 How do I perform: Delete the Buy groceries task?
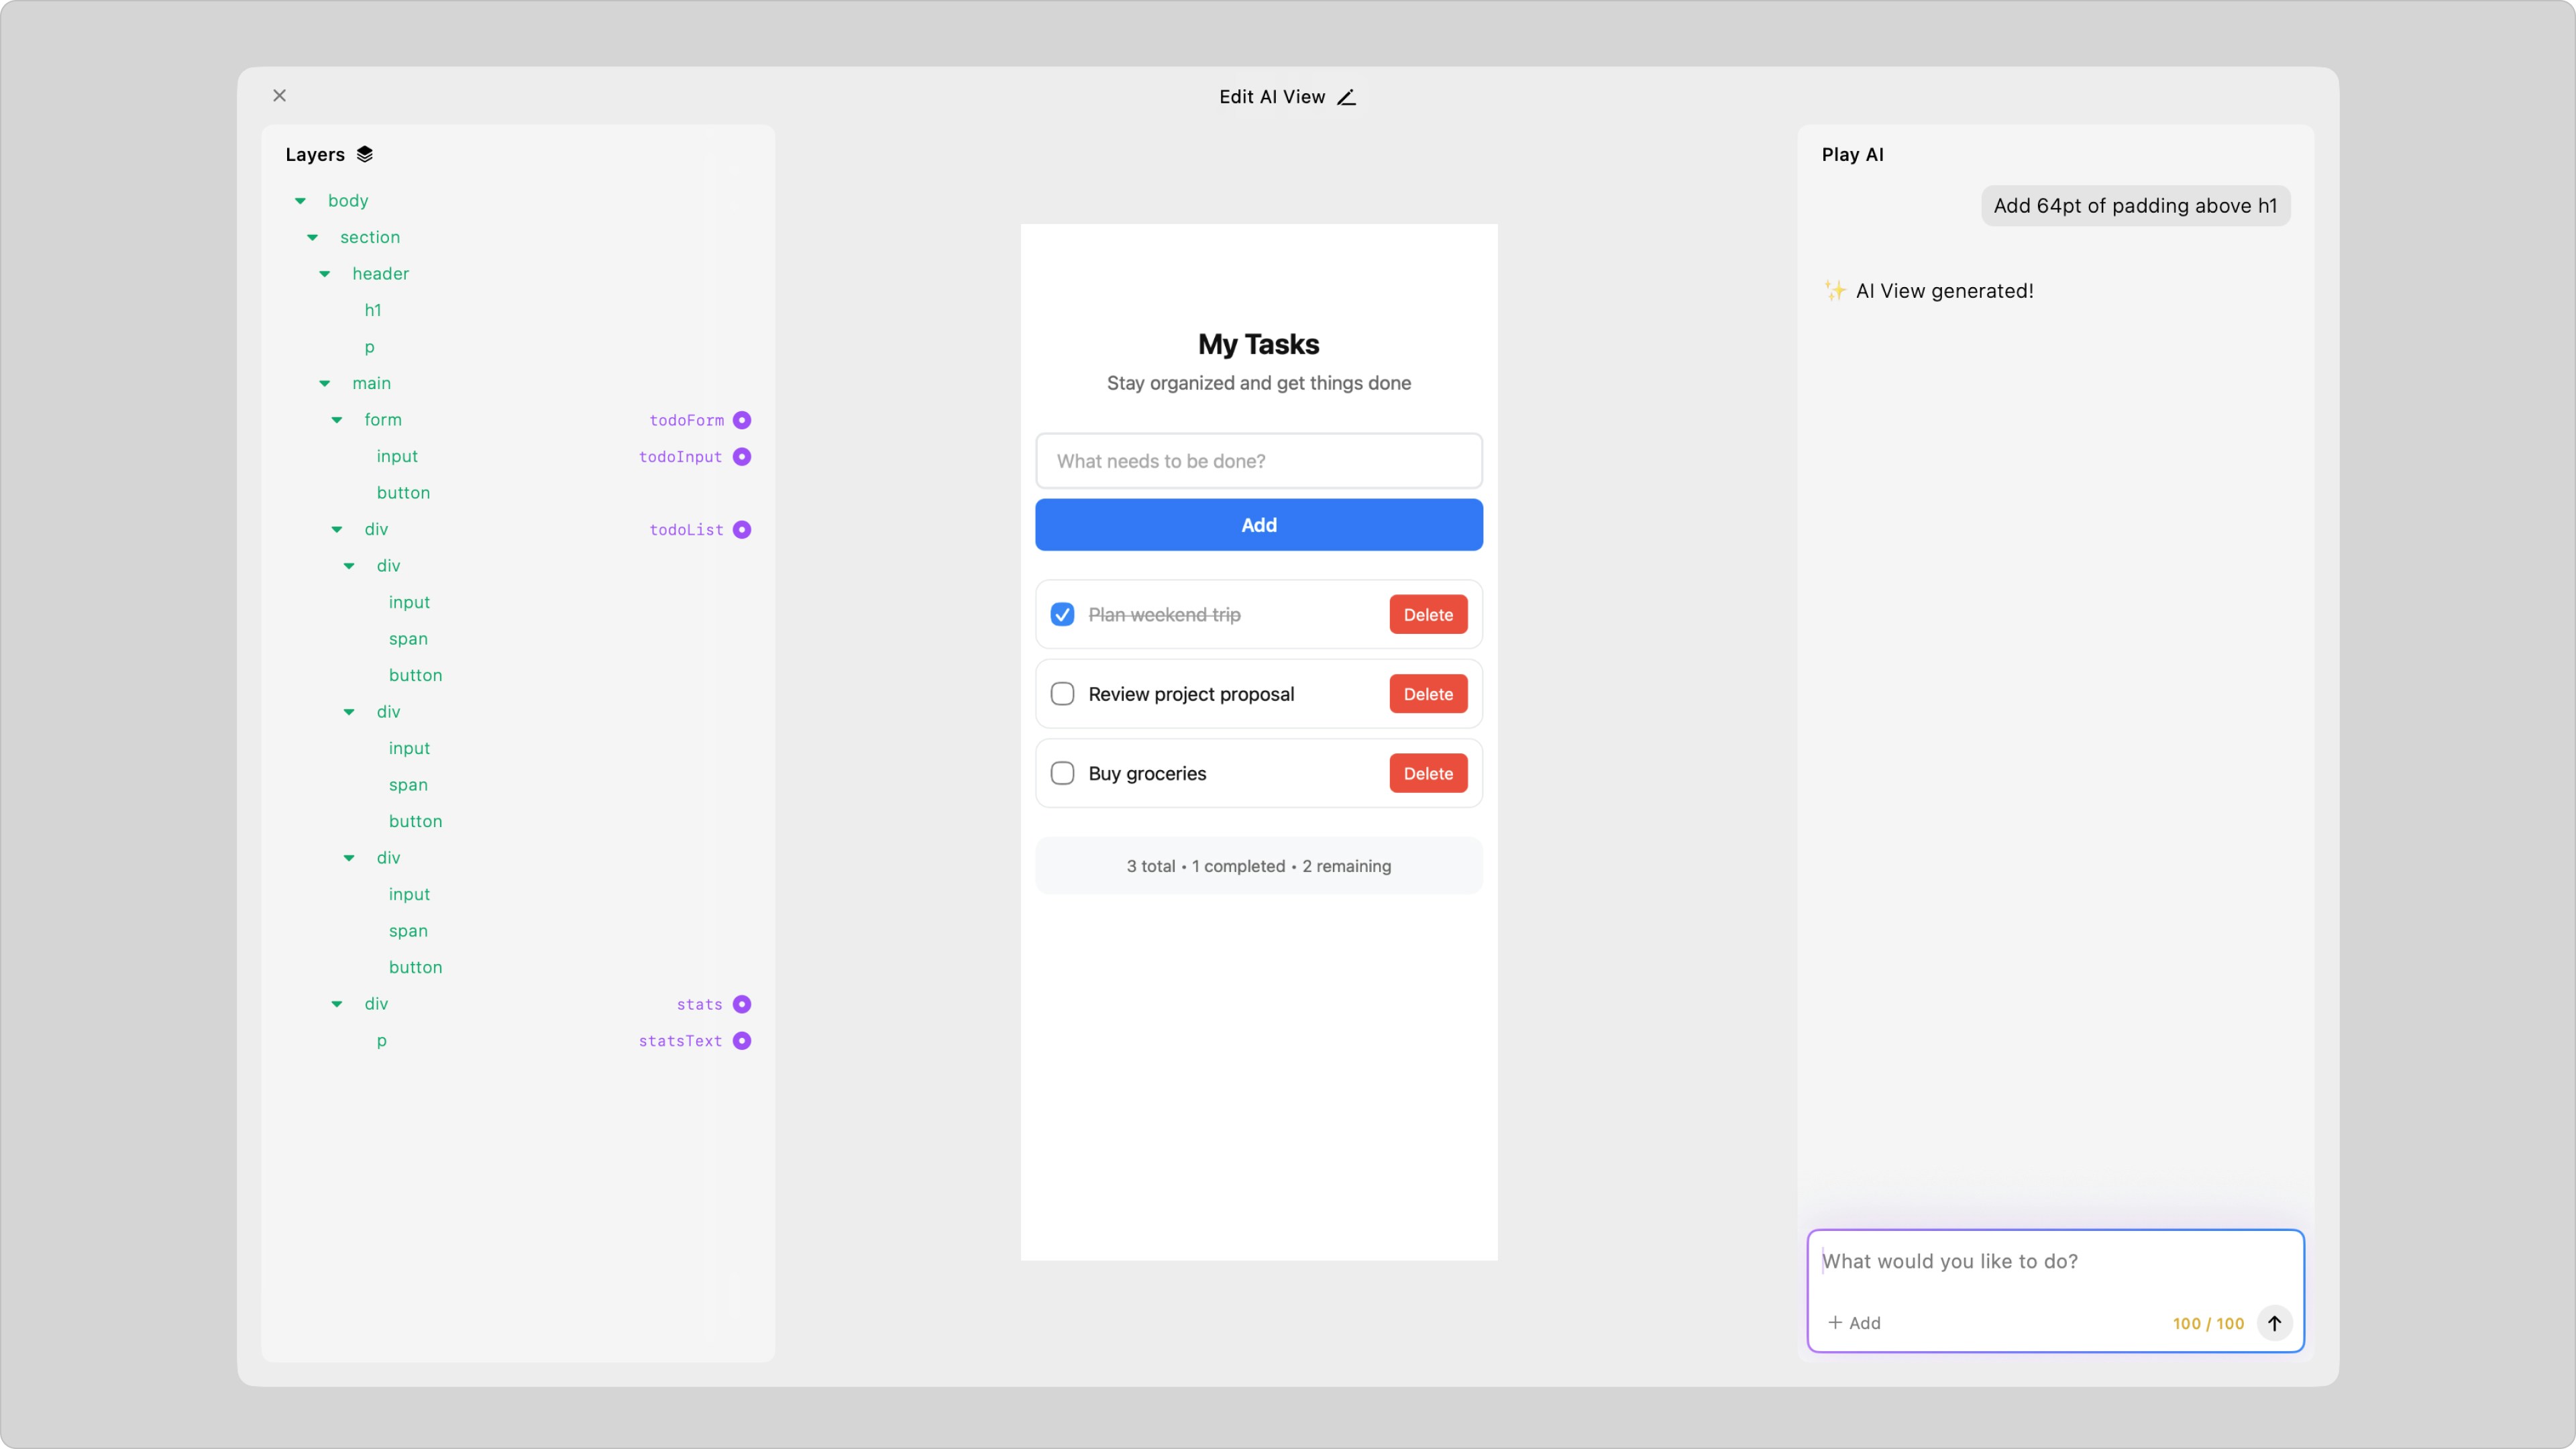pyautogui.click(x=1427, y=773)
